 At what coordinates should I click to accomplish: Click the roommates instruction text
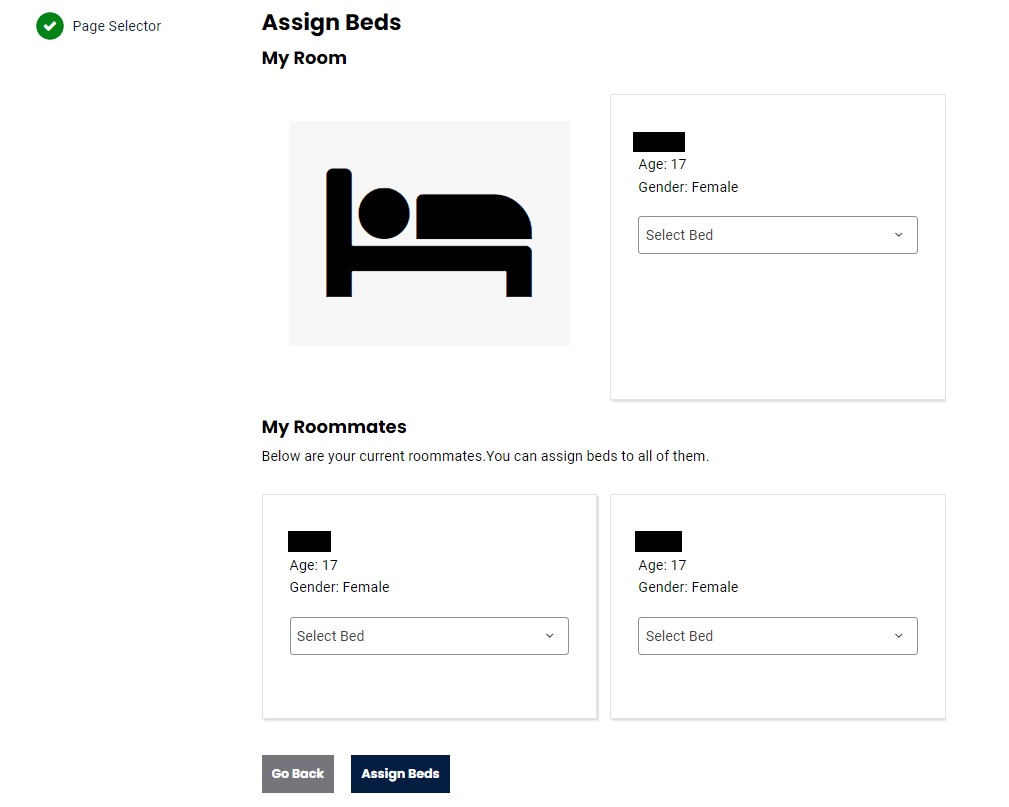click(485, 455)
